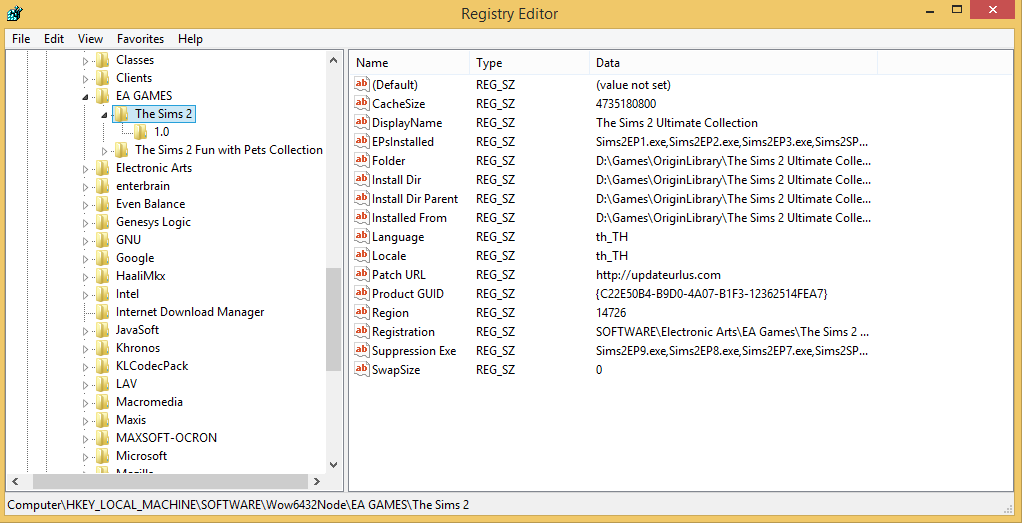Click the folder icon beside Classes
The image size is (1022, 523).
pos(103,60)
